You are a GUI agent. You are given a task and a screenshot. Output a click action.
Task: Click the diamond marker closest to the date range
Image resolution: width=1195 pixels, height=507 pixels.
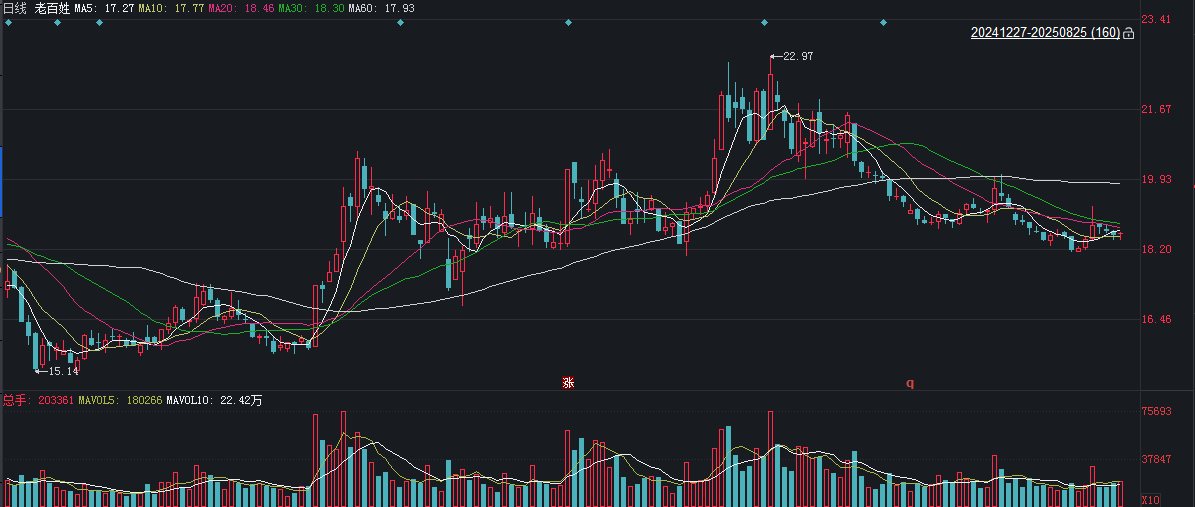point(883,22)
